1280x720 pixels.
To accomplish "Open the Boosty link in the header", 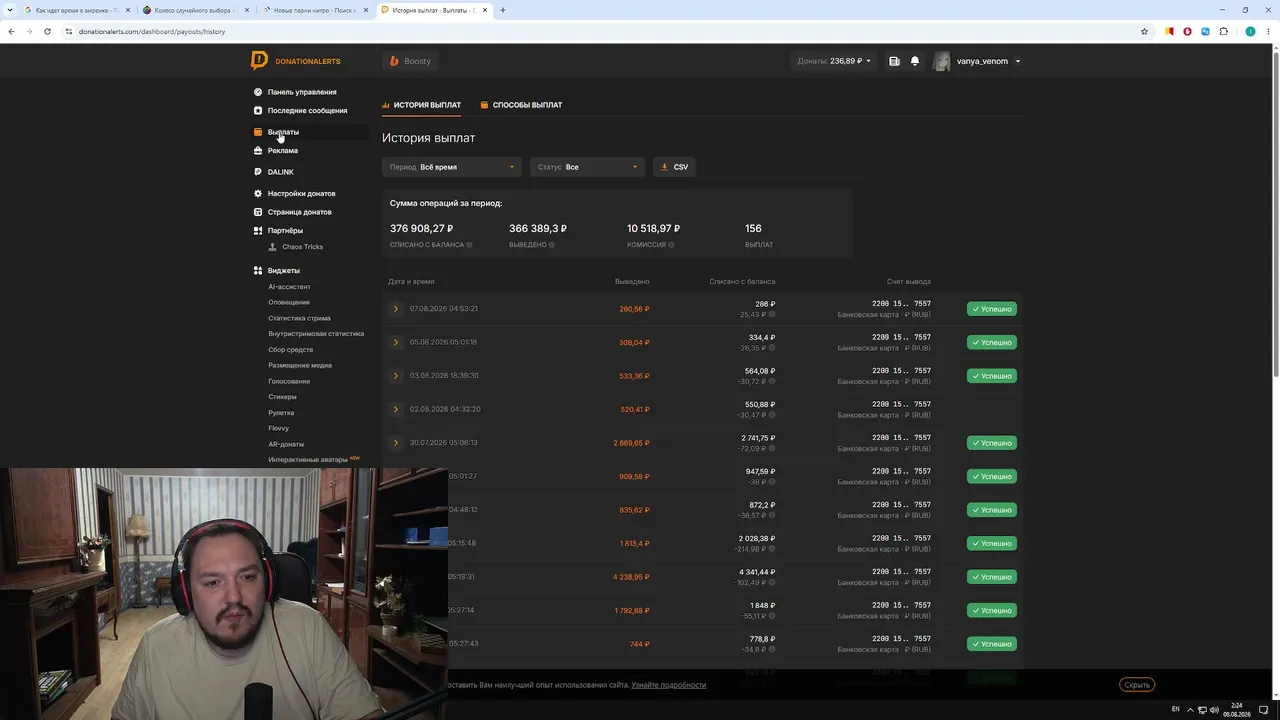I will click(x=411, y=61).
